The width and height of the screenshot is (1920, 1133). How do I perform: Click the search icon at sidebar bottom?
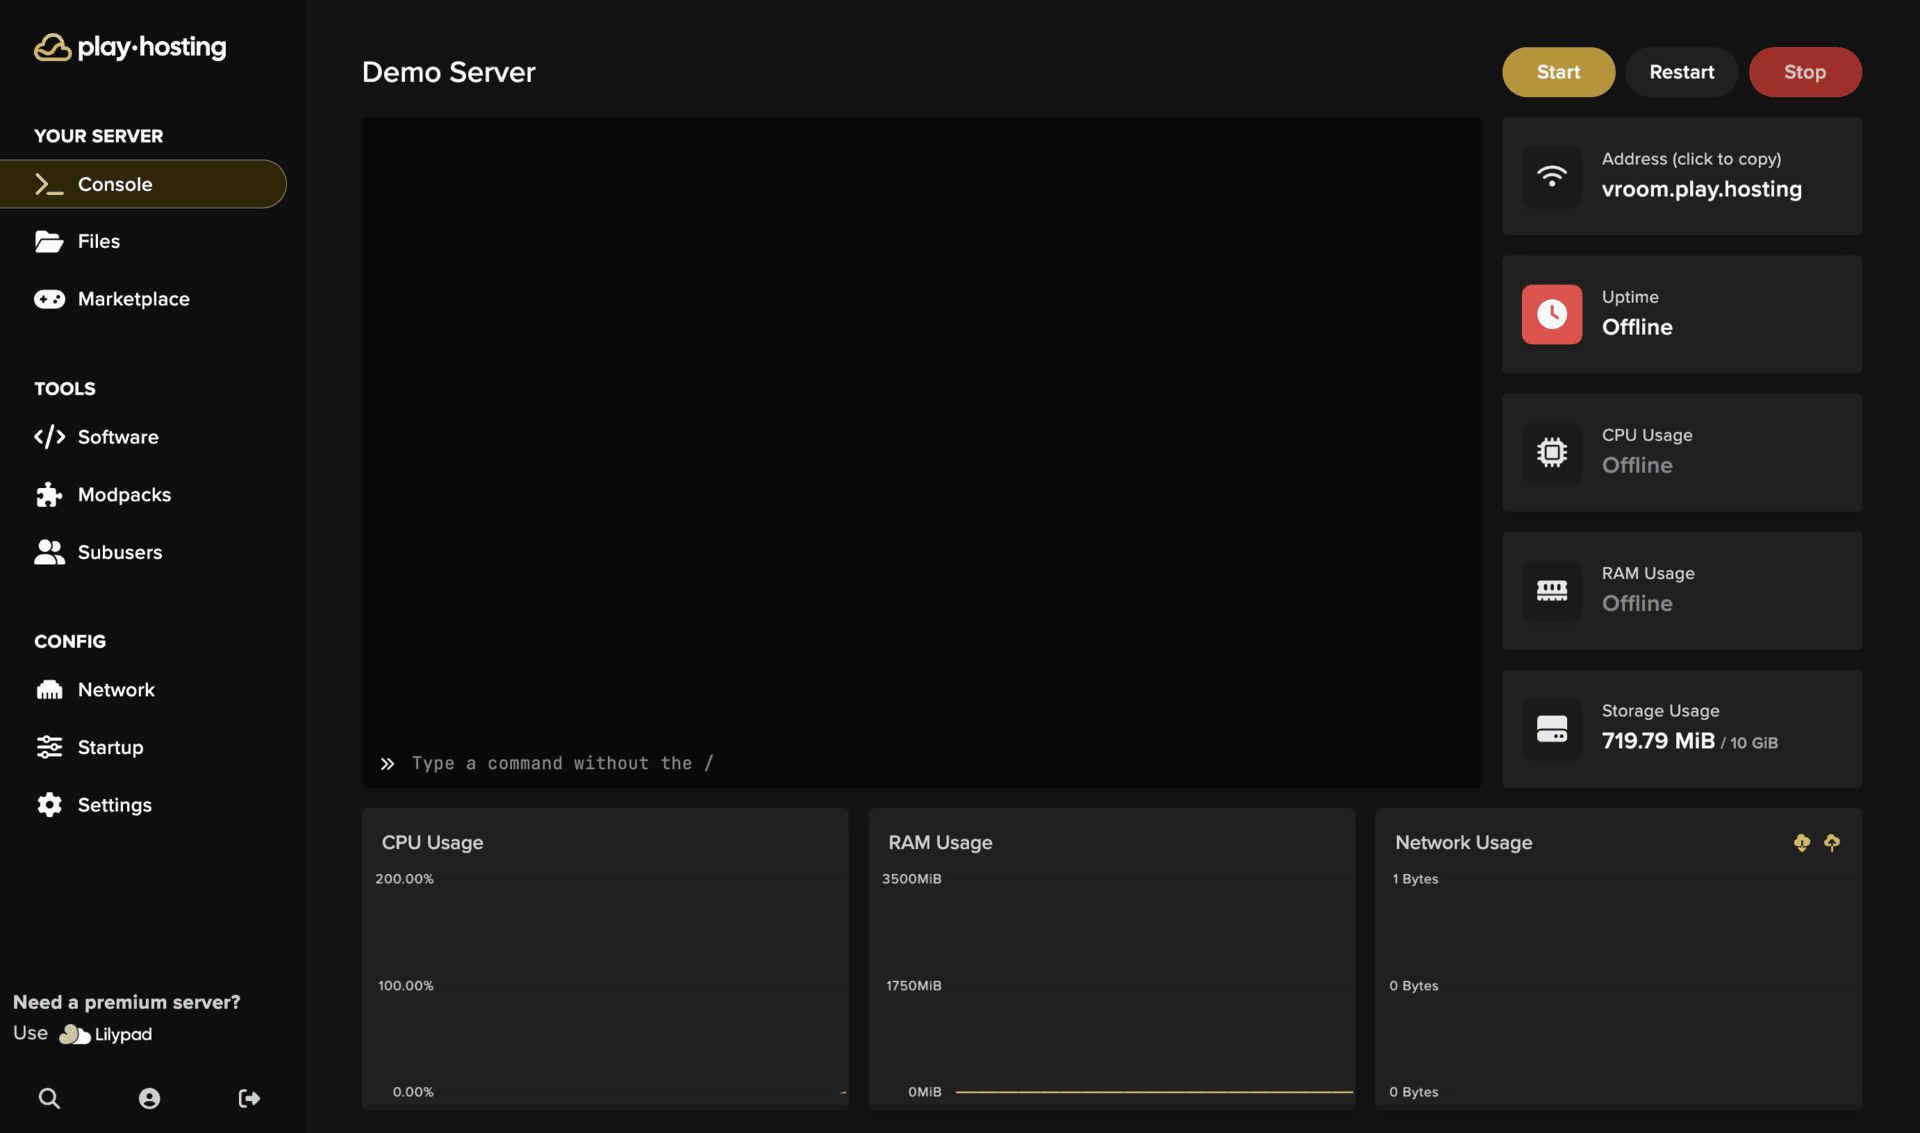pos(49,1098)
